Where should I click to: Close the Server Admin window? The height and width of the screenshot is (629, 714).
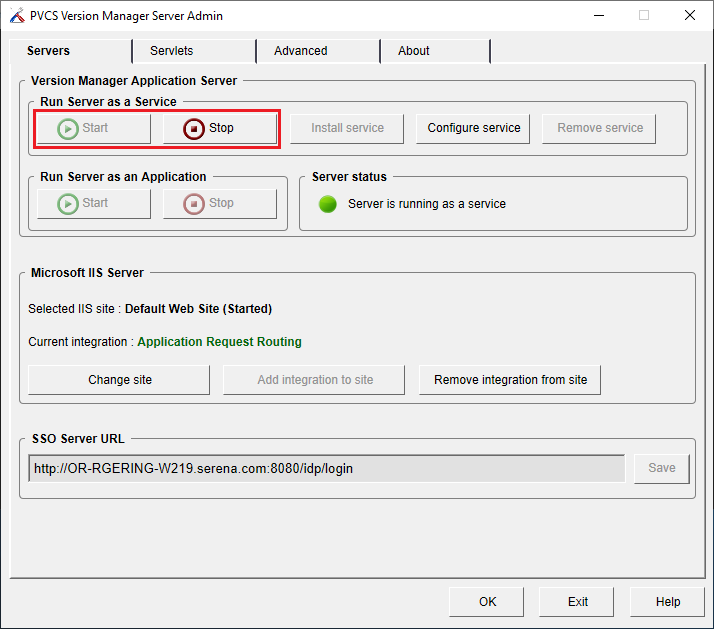pos(690,15)
